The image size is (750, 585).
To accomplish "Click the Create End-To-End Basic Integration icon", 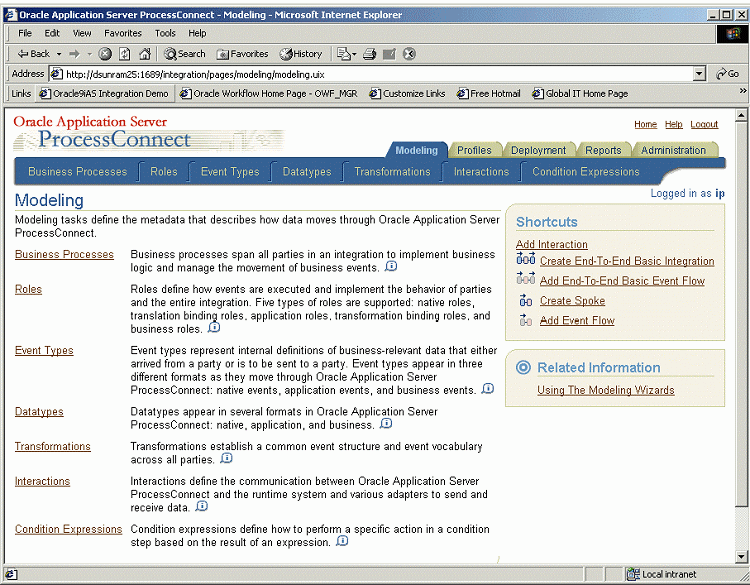I will click(526, 259).
